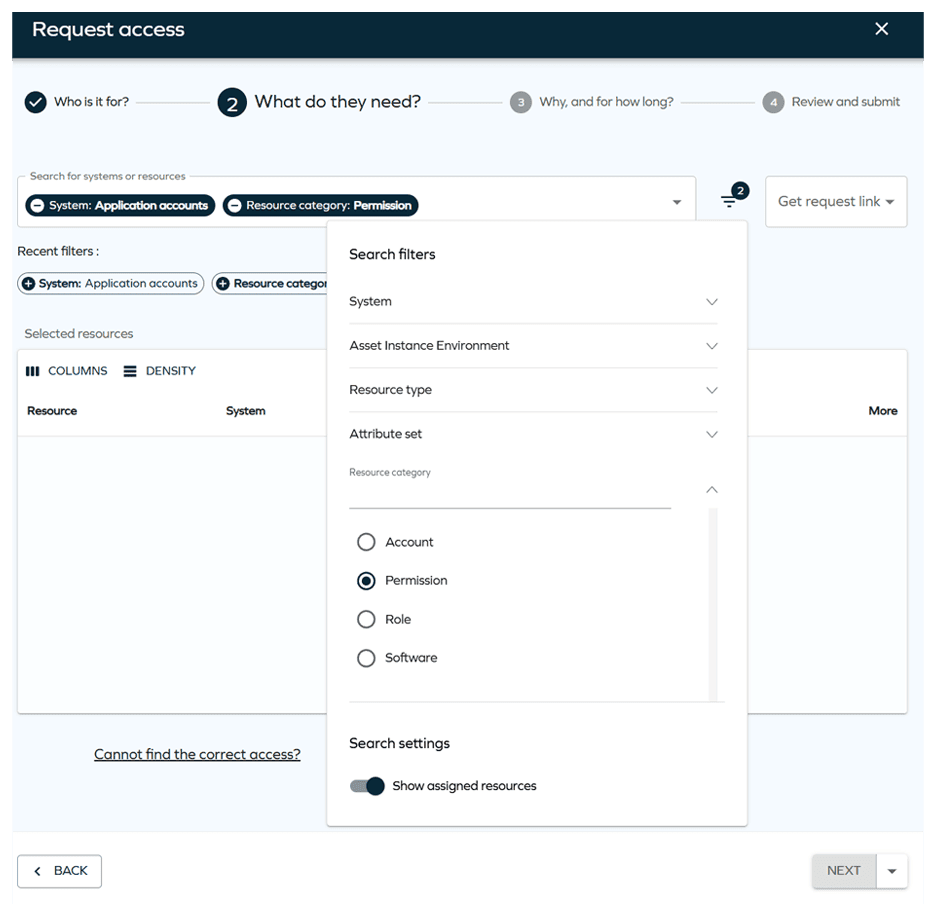The image size is (936, 916).
Task: Open the Get request link dropdown
Action: point(835,202)
